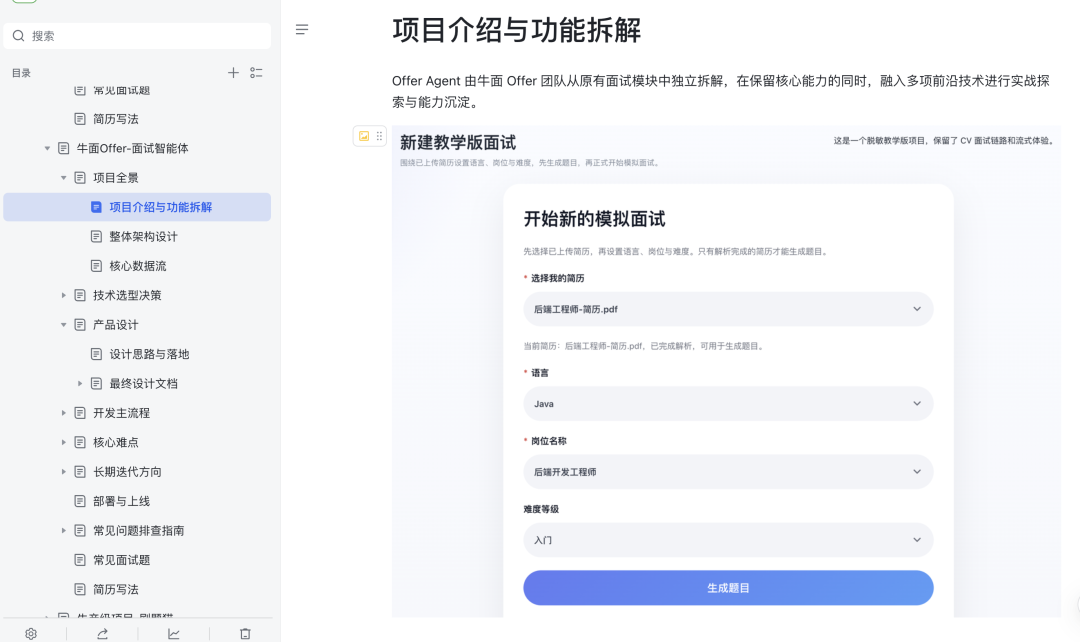The image size is (1080, 642).
Task: Open settings gear at sidebar bottom
Action: pos(31,634)
